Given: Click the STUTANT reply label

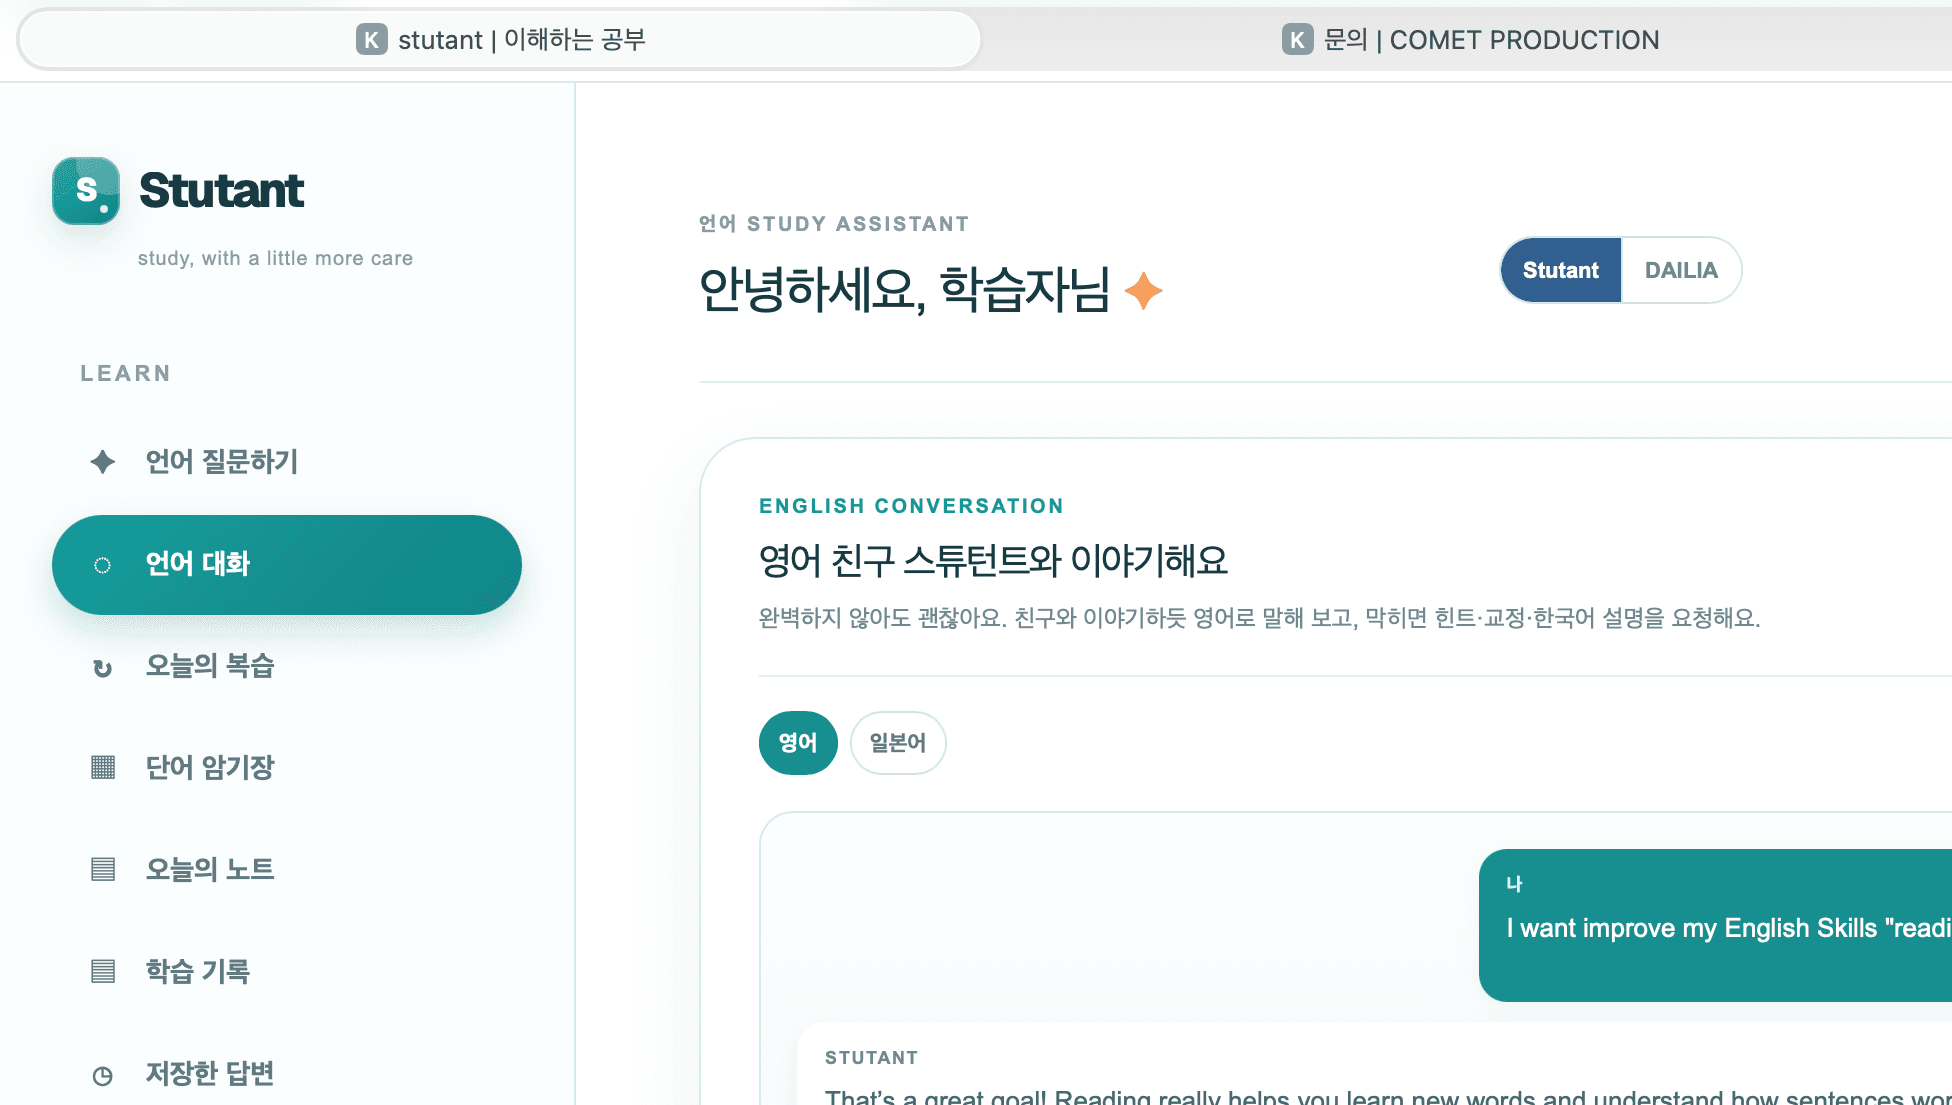Looking at the screenshot, I should pos(871,1058).
